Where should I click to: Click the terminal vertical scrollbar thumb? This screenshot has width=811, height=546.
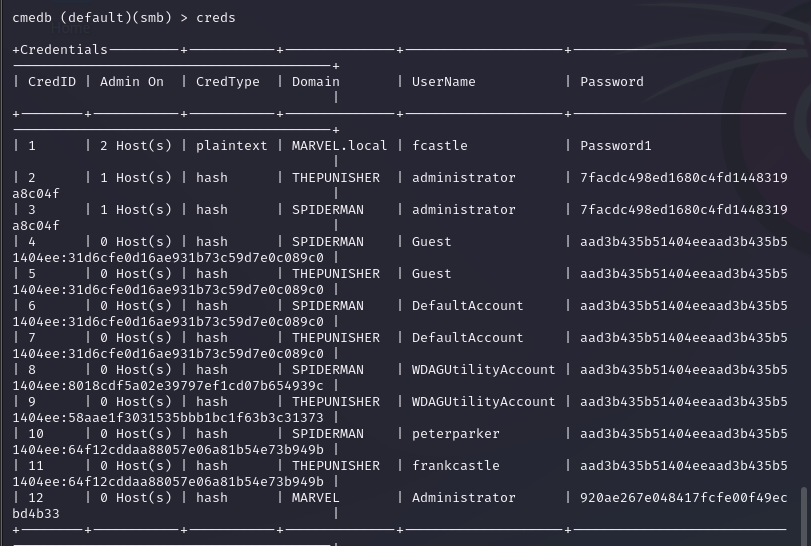tap(804, 516)
